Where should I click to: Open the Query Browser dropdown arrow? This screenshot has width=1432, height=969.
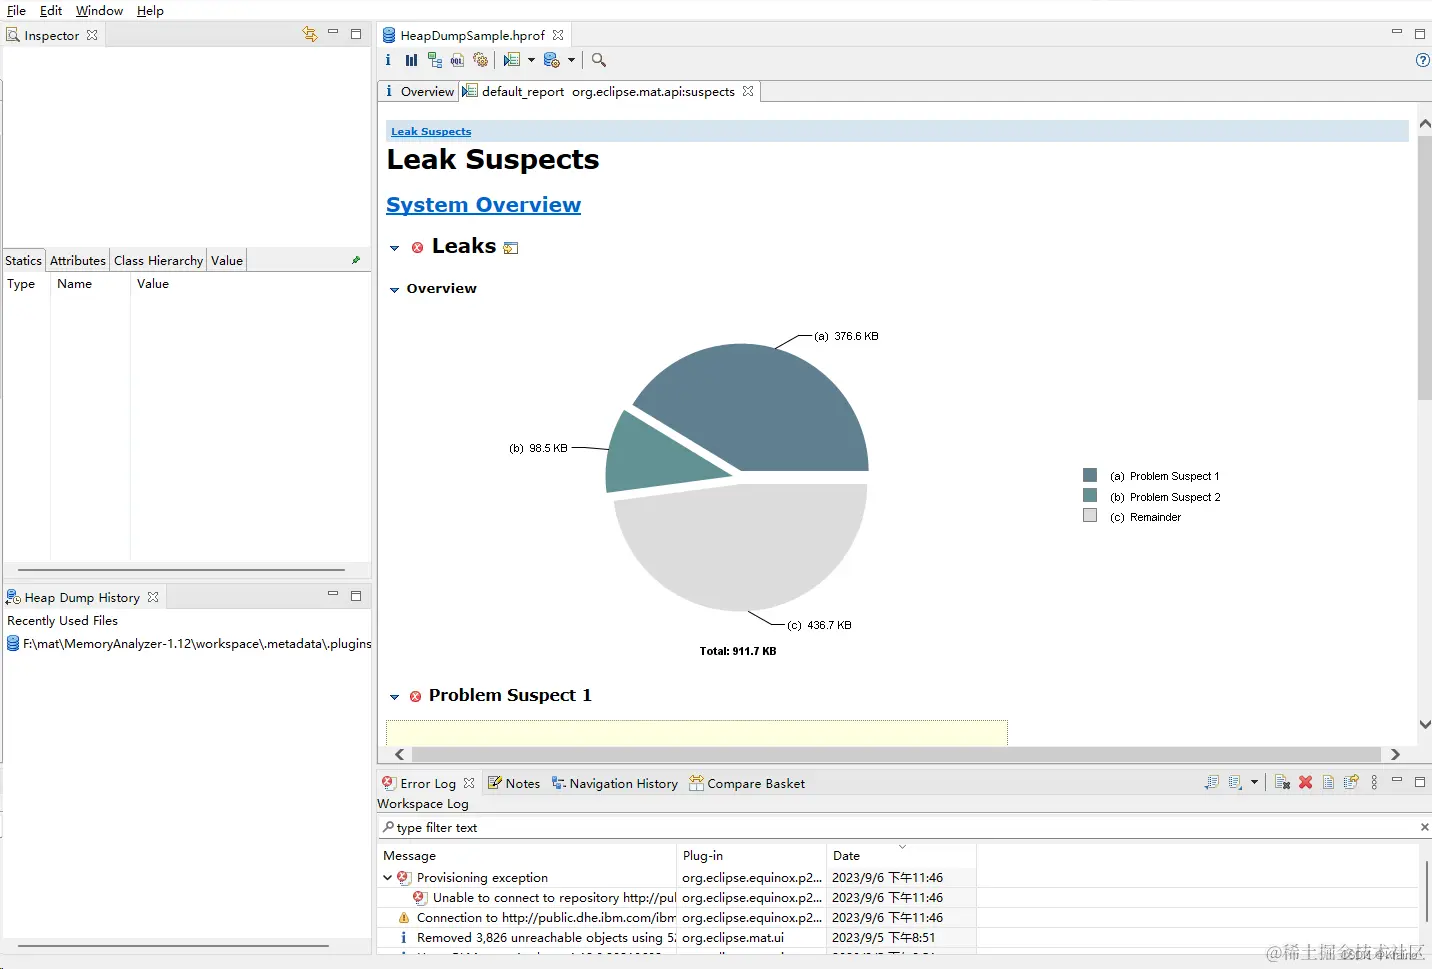point(571,60)
